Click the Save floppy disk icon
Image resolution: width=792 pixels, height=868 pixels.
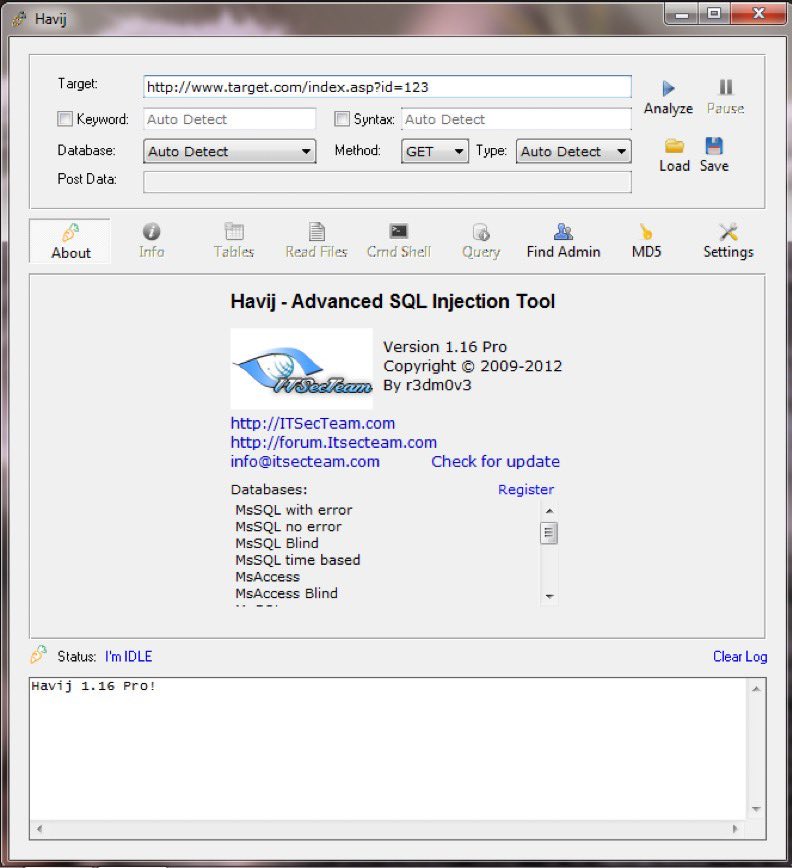click(x=714, y=146)
